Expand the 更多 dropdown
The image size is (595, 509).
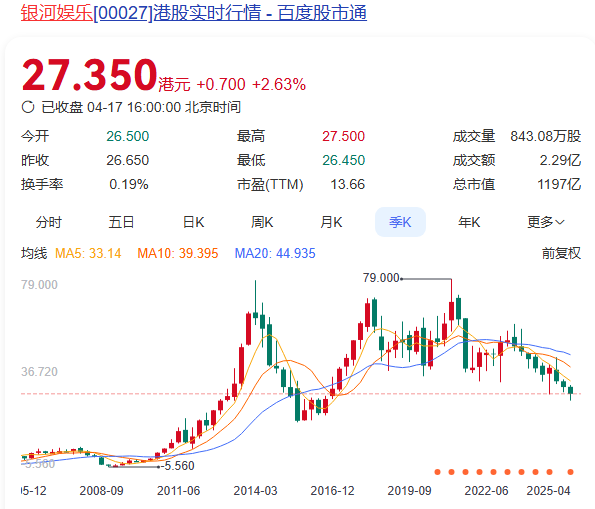(546, 222)
